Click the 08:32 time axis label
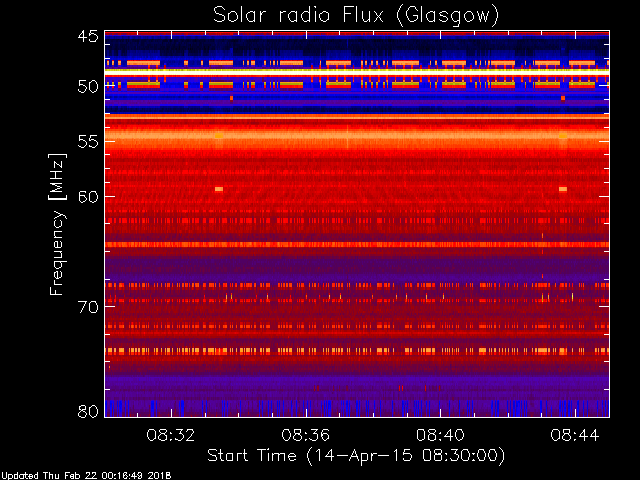Image resolution: width=640 pixels, height=480 pixels. [x=171, y=435]
